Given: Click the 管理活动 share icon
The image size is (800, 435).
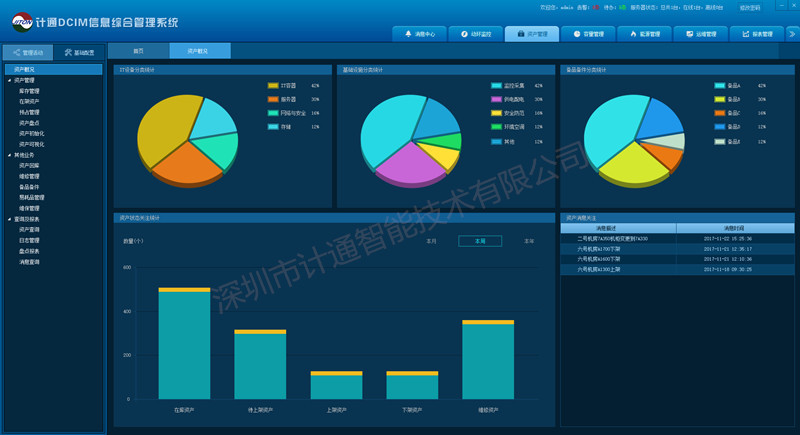Looking at the screenshot, I should pos(18,52).
